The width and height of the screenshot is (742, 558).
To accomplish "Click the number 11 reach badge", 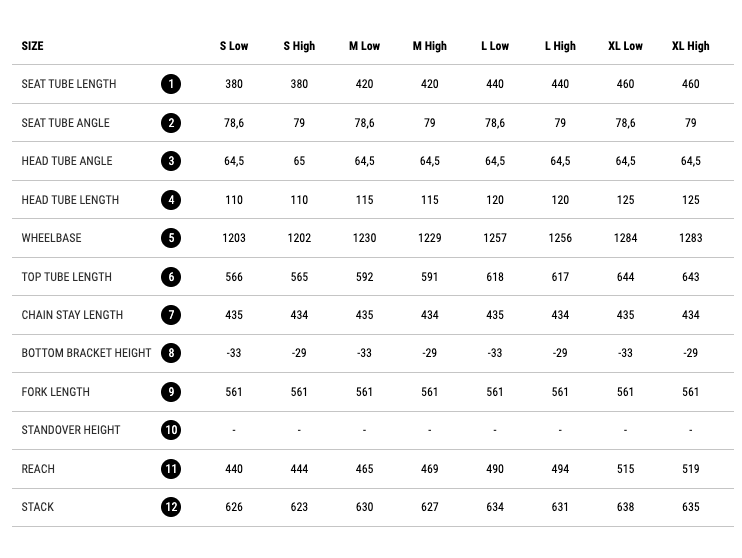I will [x=171, y=469].
